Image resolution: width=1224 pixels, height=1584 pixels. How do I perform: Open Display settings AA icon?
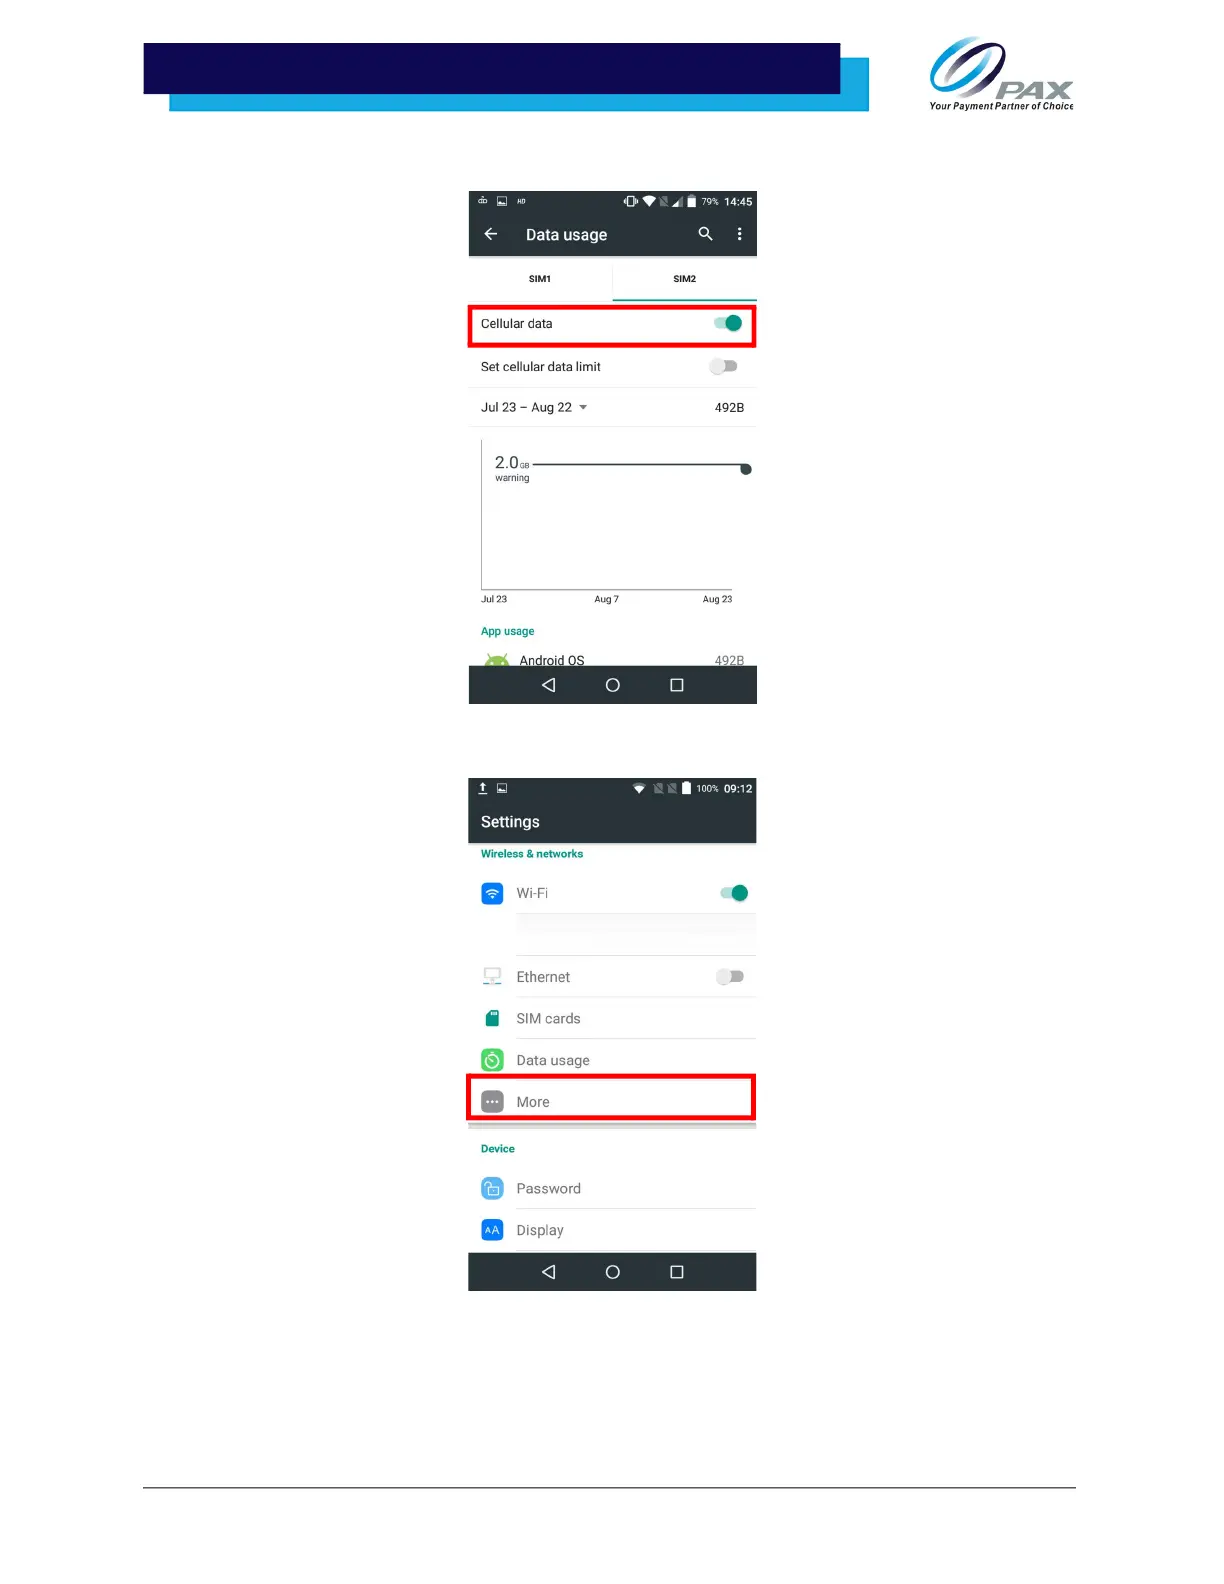(x=492, y=1230)
